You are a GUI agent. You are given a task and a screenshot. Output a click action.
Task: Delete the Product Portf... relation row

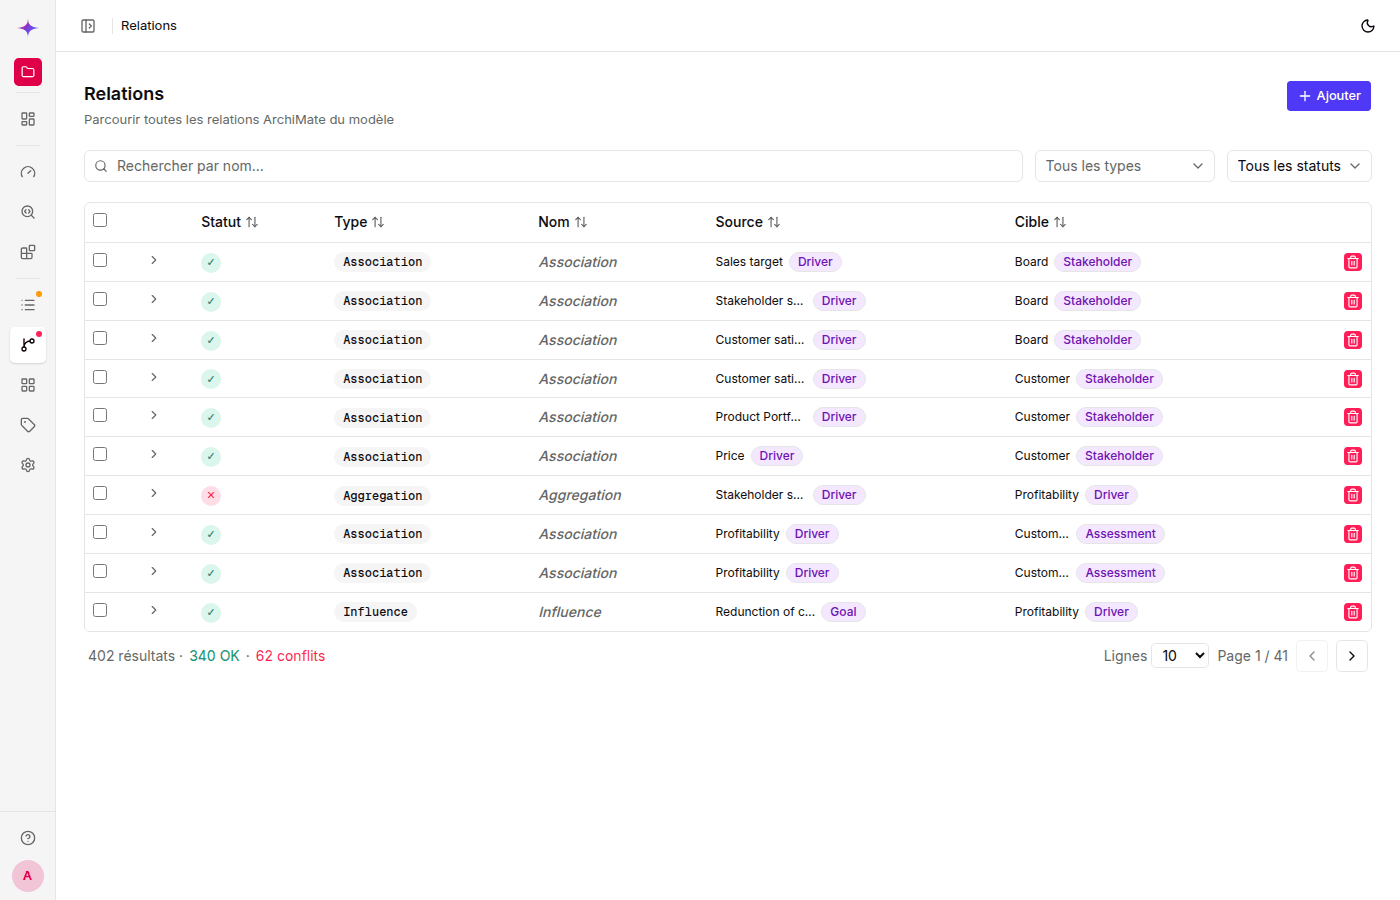1353,417
